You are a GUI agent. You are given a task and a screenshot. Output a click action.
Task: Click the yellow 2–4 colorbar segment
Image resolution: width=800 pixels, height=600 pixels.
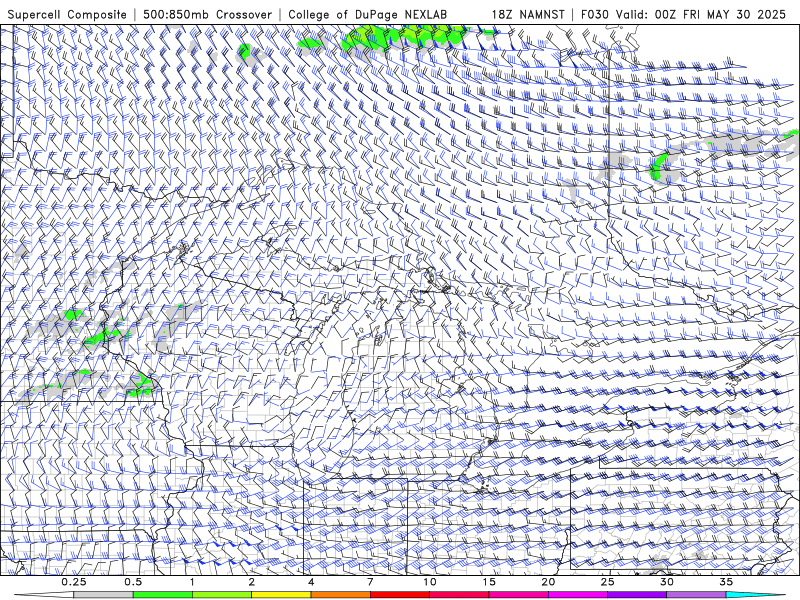281,595
